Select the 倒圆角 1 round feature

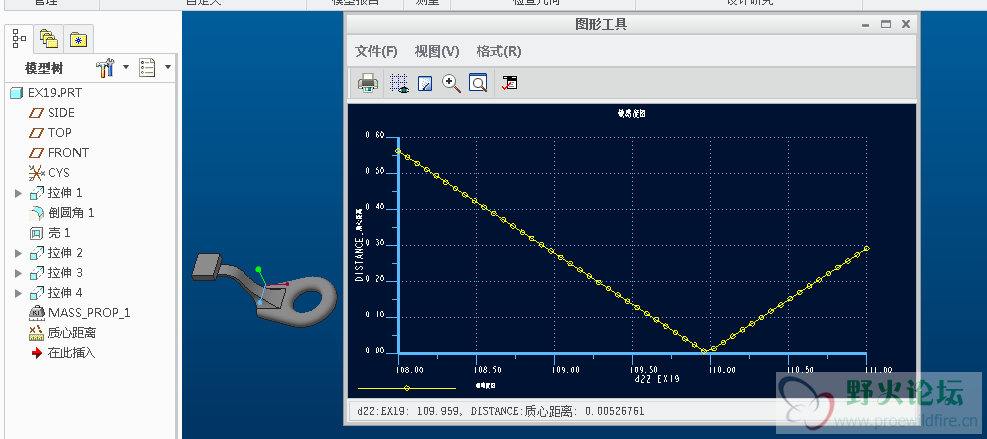[71, 213]
